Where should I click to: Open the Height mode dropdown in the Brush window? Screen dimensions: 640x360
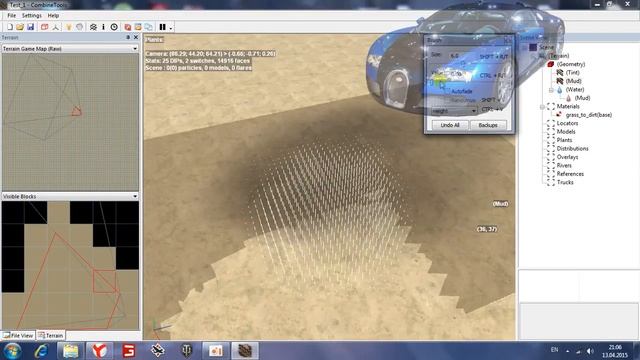[x=454, y=111]
